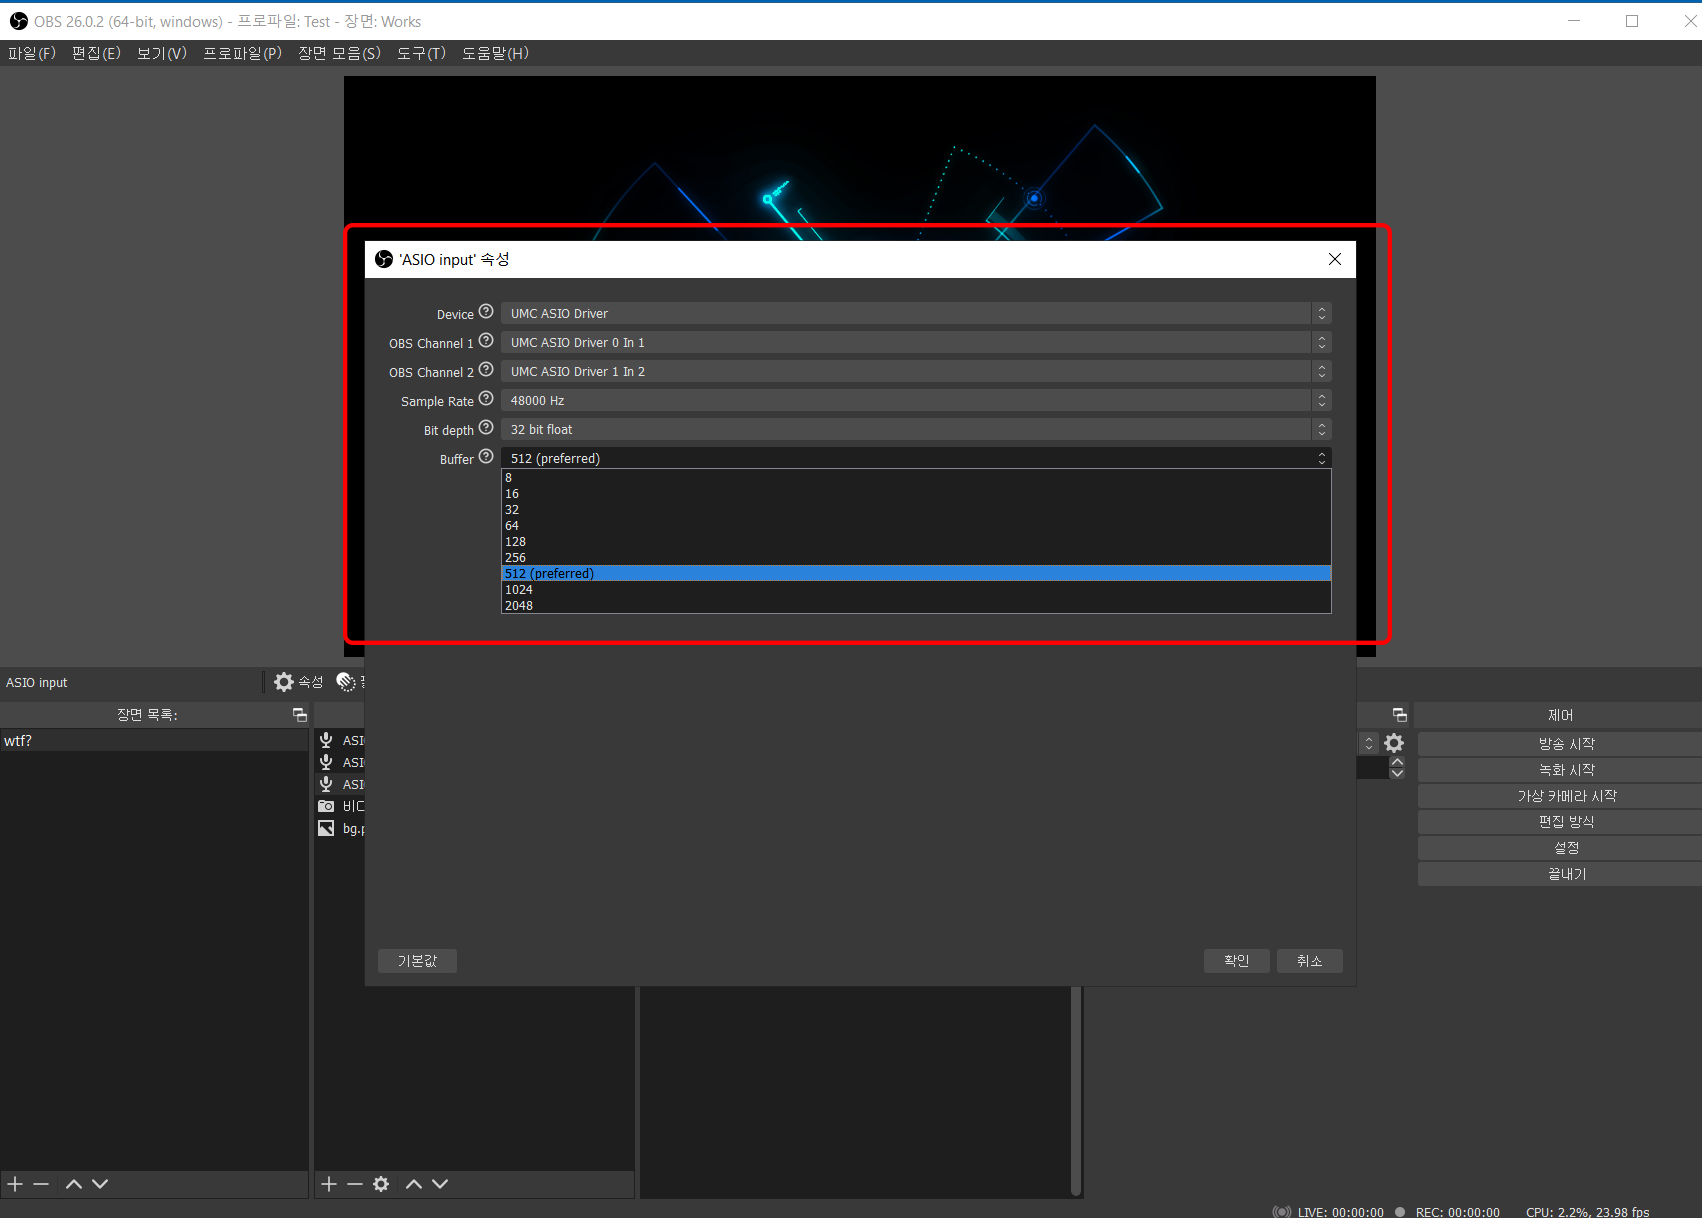Start recording with 녹화 시작

coord(1560,770)
